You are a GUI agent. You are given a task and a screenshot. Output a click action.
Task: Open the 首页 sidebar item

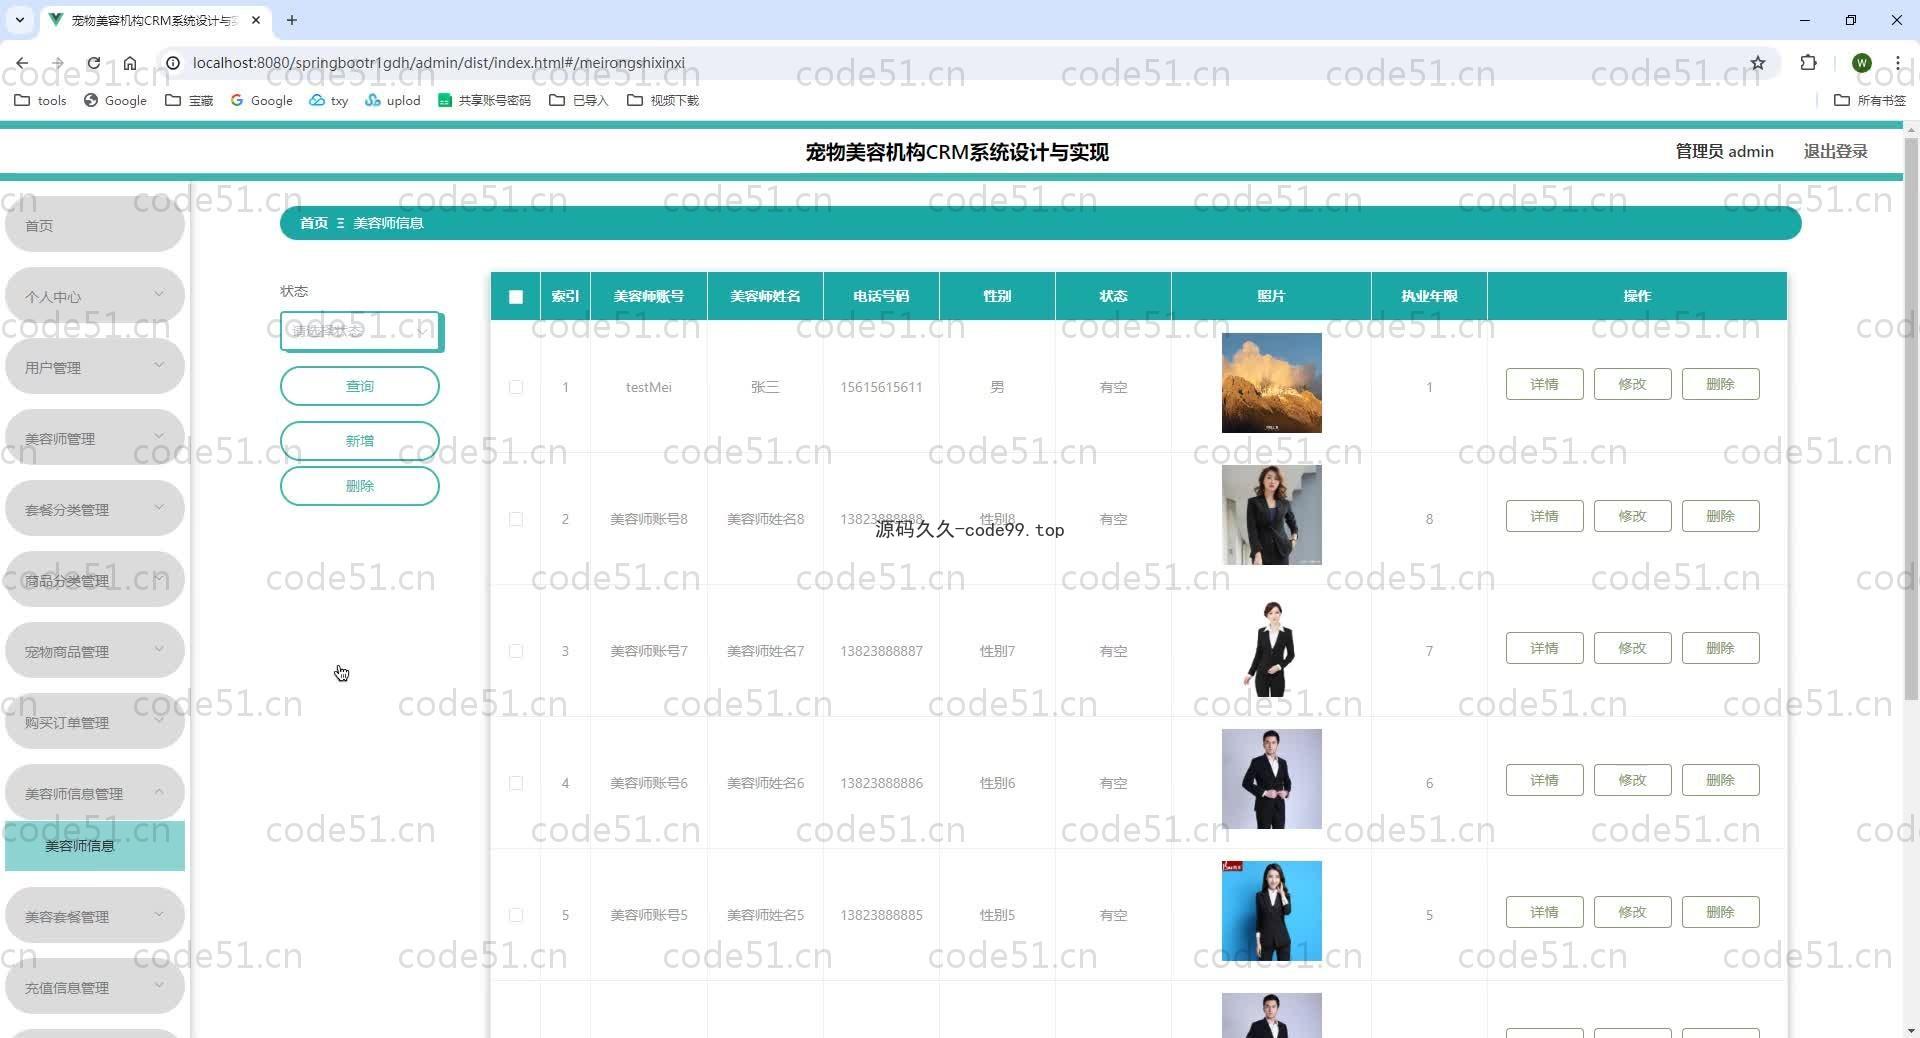click(95, 225)
